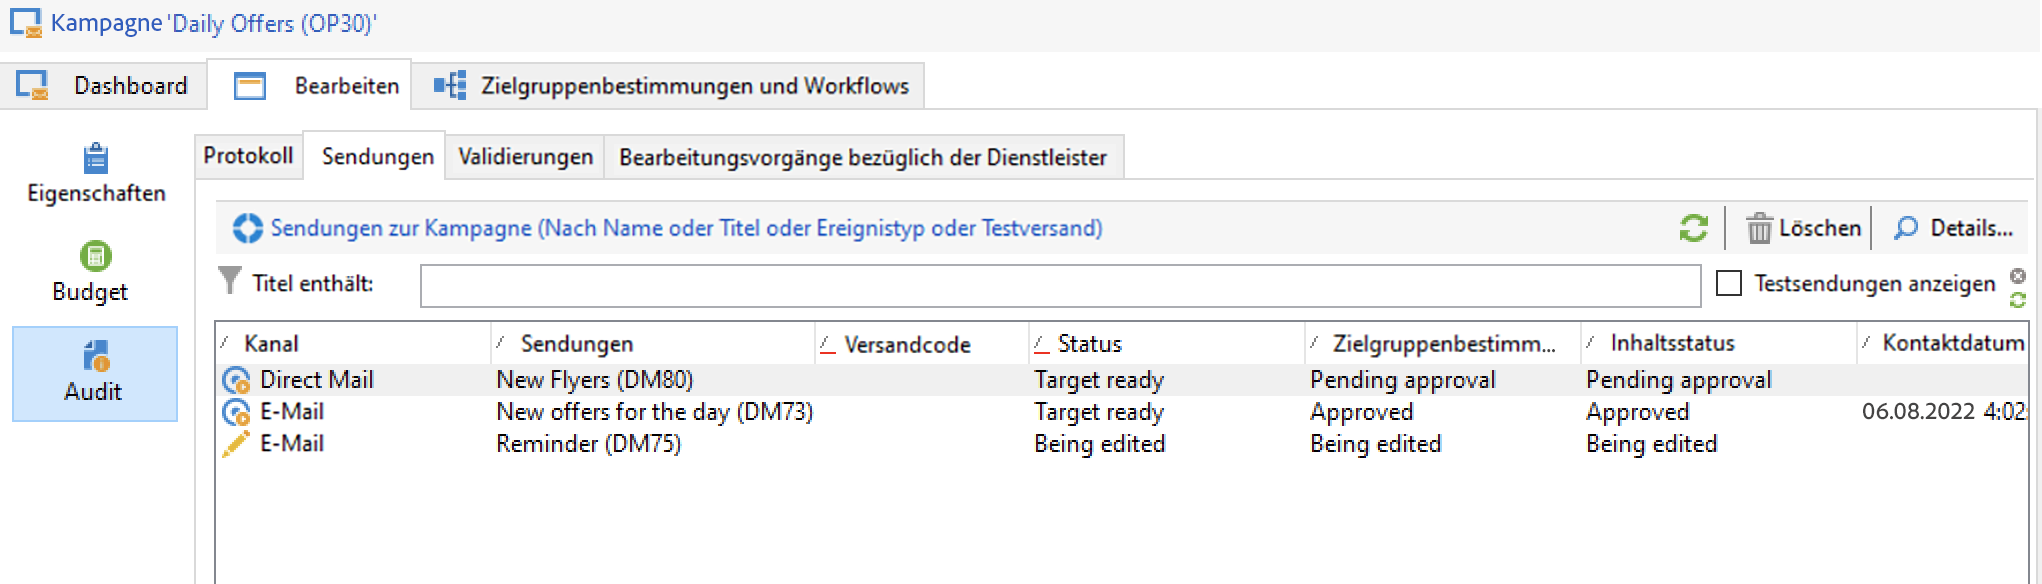Click the funnel filter icon
Image resolution: width=2042 pixels, height=584 pixels.
230,282
